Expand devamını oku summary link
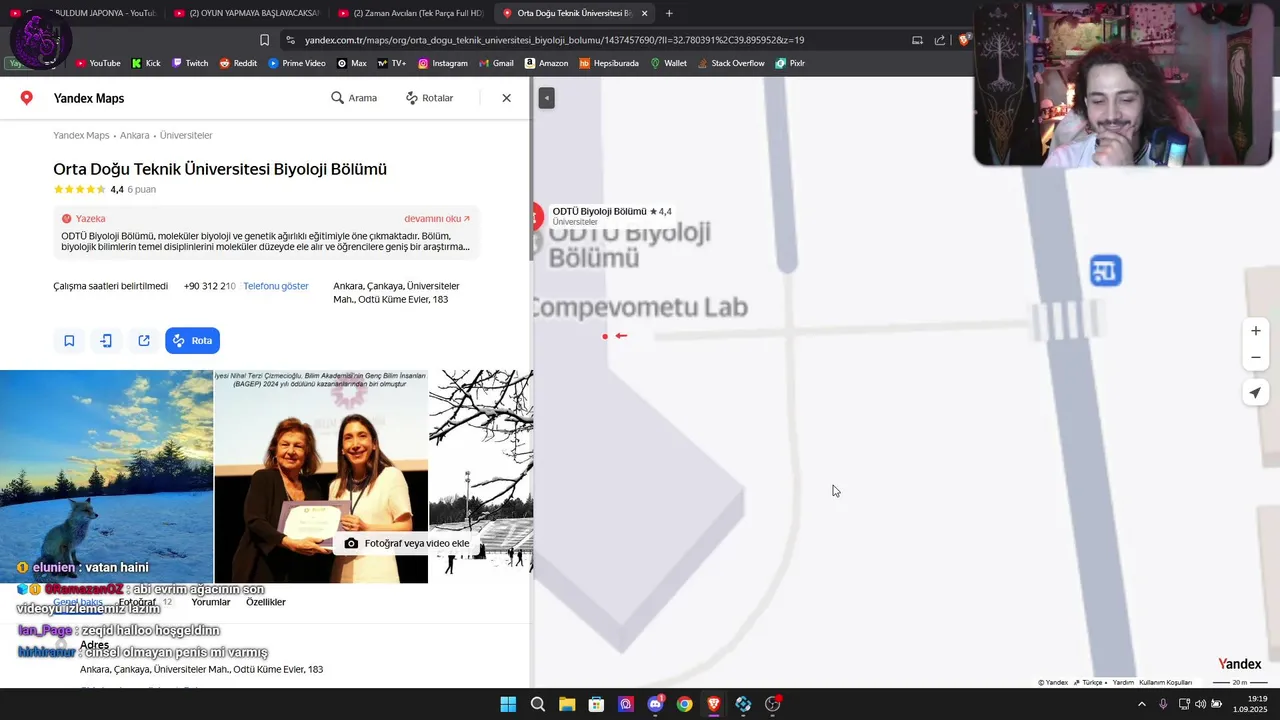This screenshot has width=1280, height=720. tap(437, 218)
